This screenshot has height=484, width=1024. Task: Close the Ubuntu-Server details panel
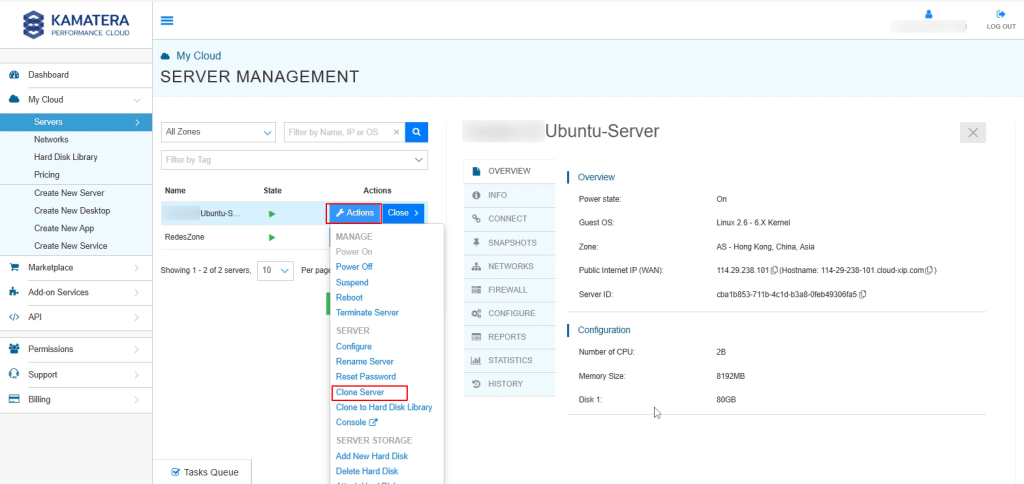point(973,133)
